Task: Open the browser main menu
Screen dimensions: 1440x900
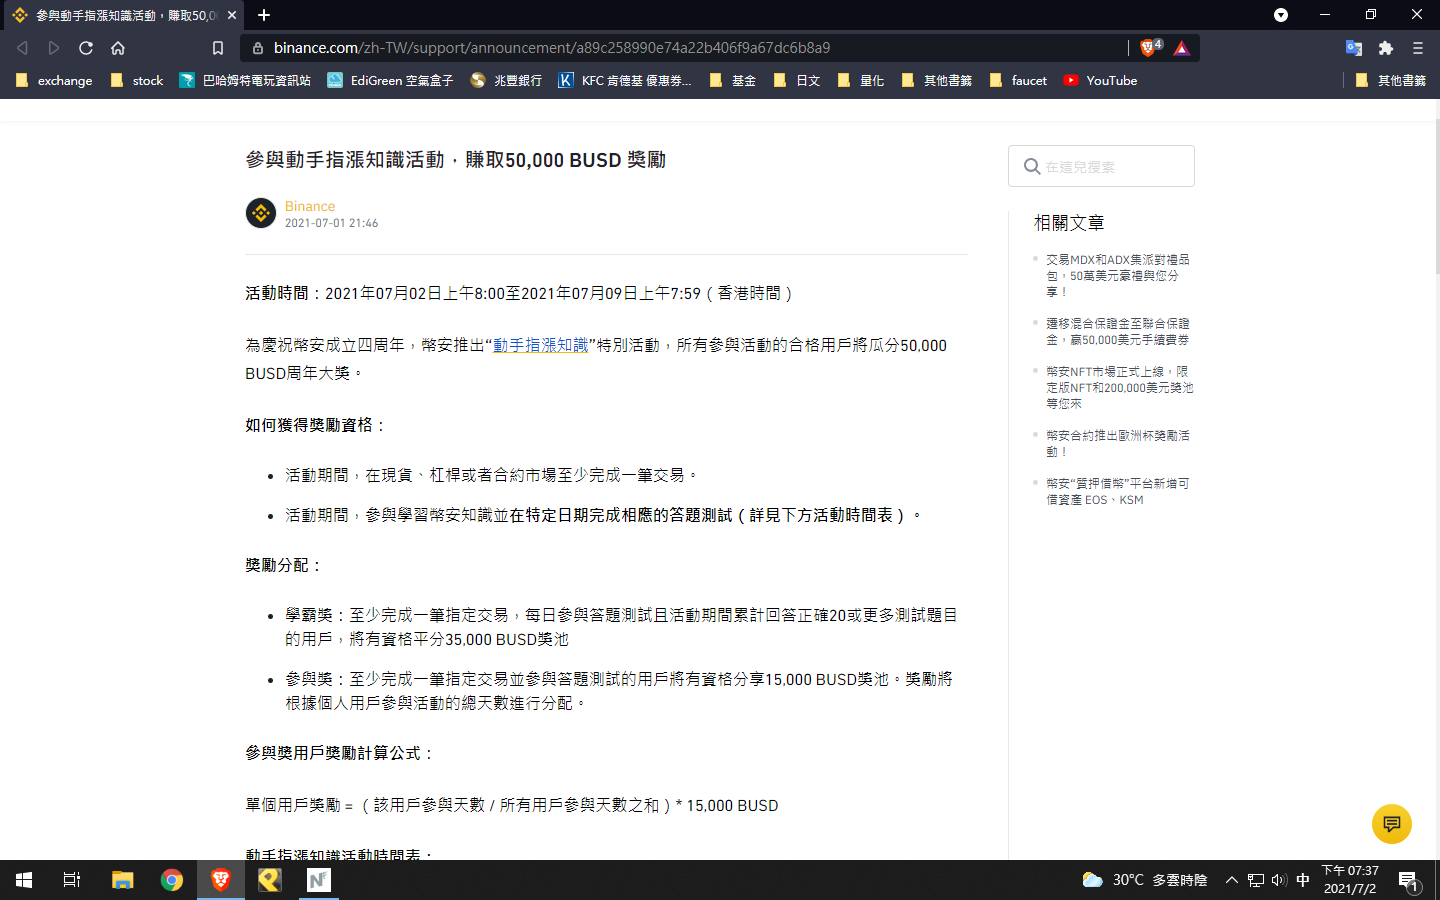Action: (1418, 48)
